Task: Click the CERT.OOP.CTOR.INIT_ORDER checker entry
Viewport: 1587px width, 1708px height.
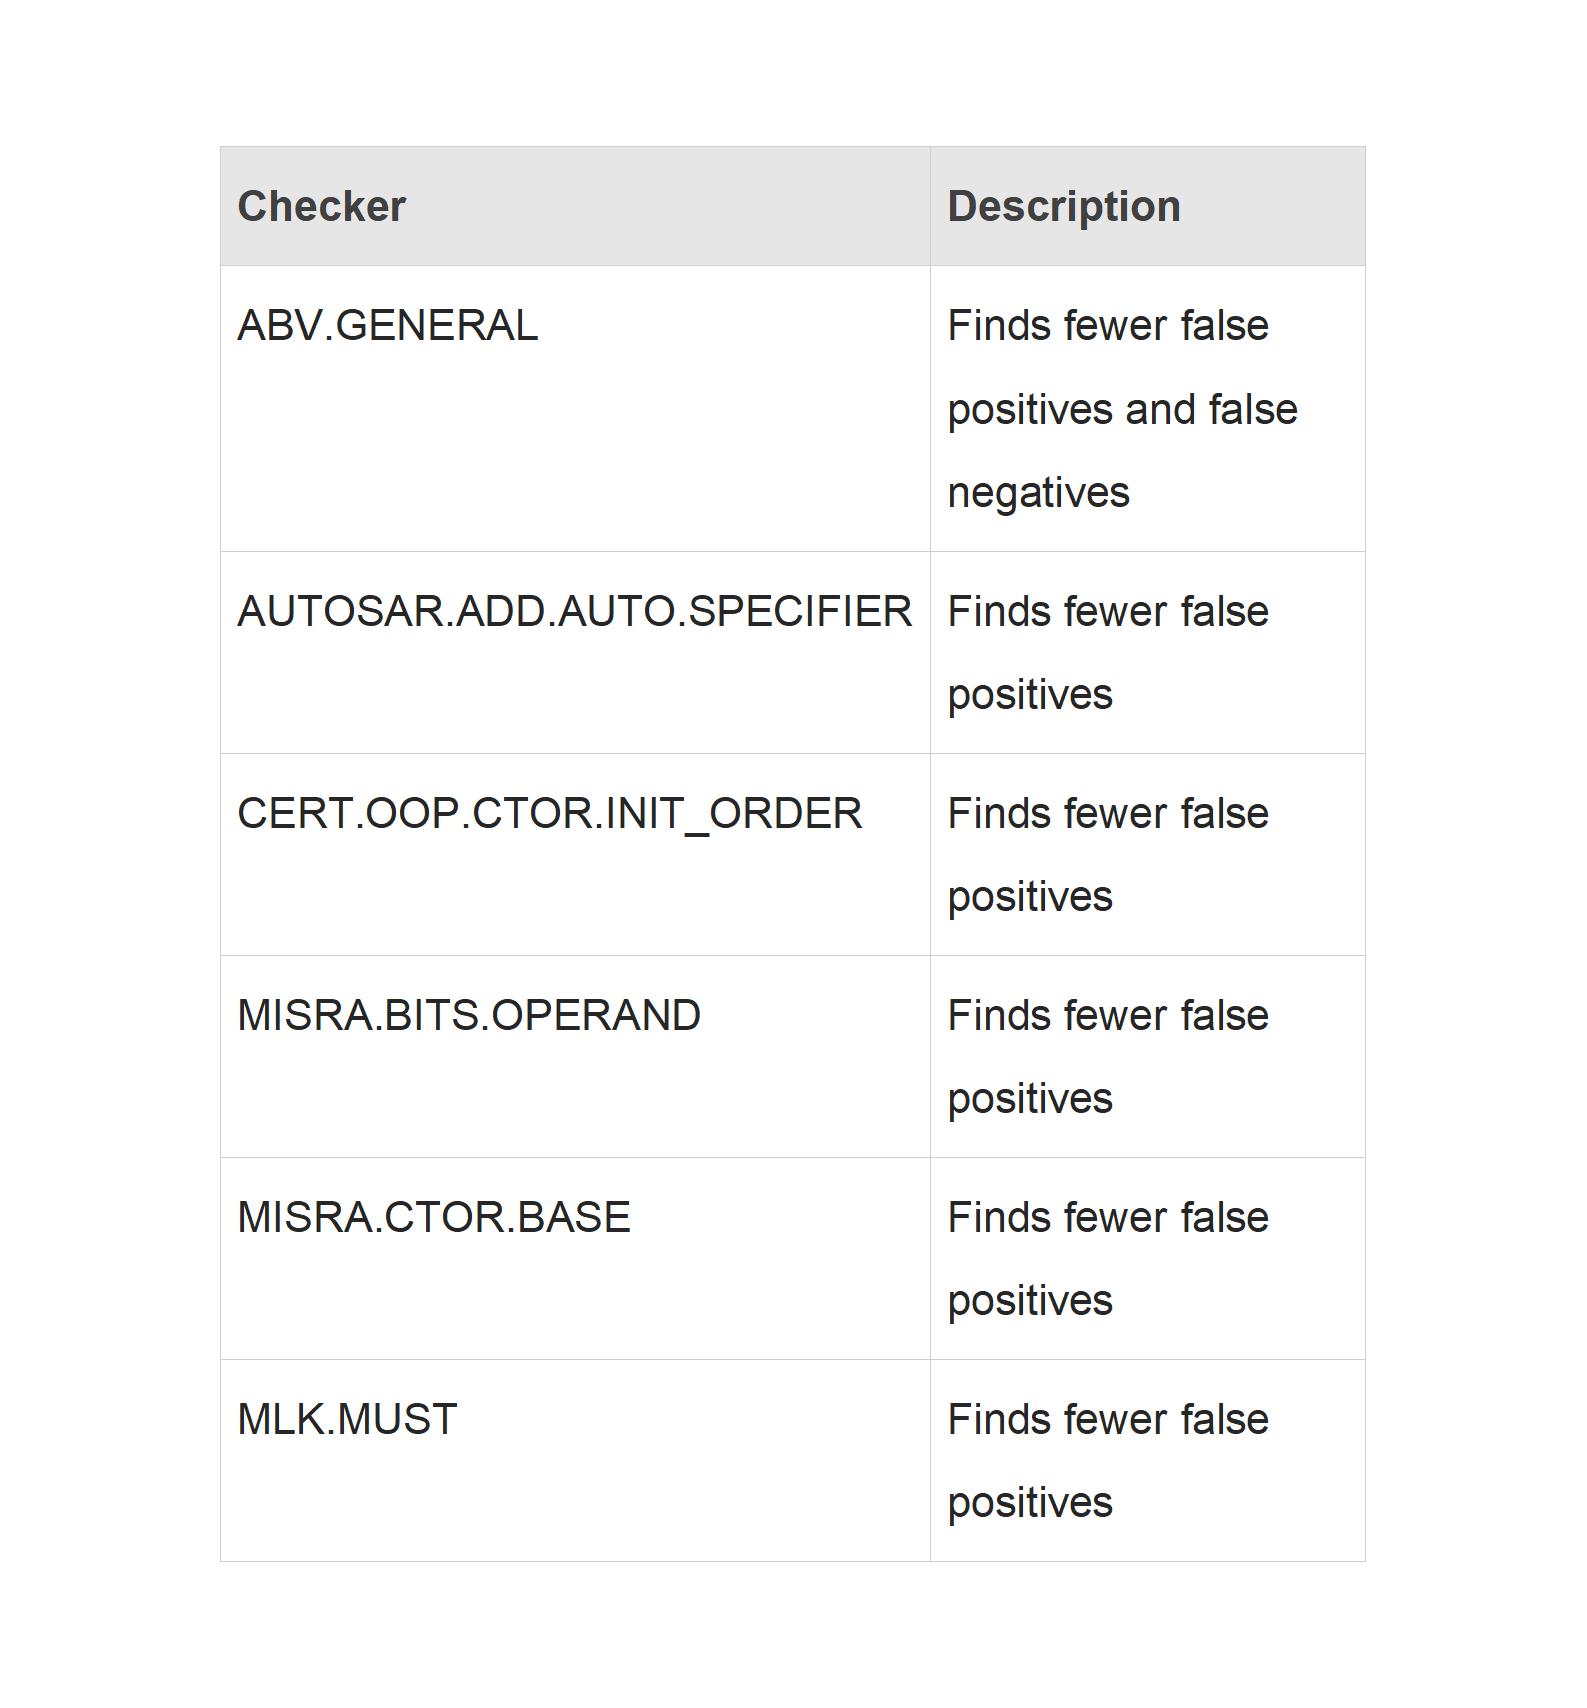Action: [549, 814]
